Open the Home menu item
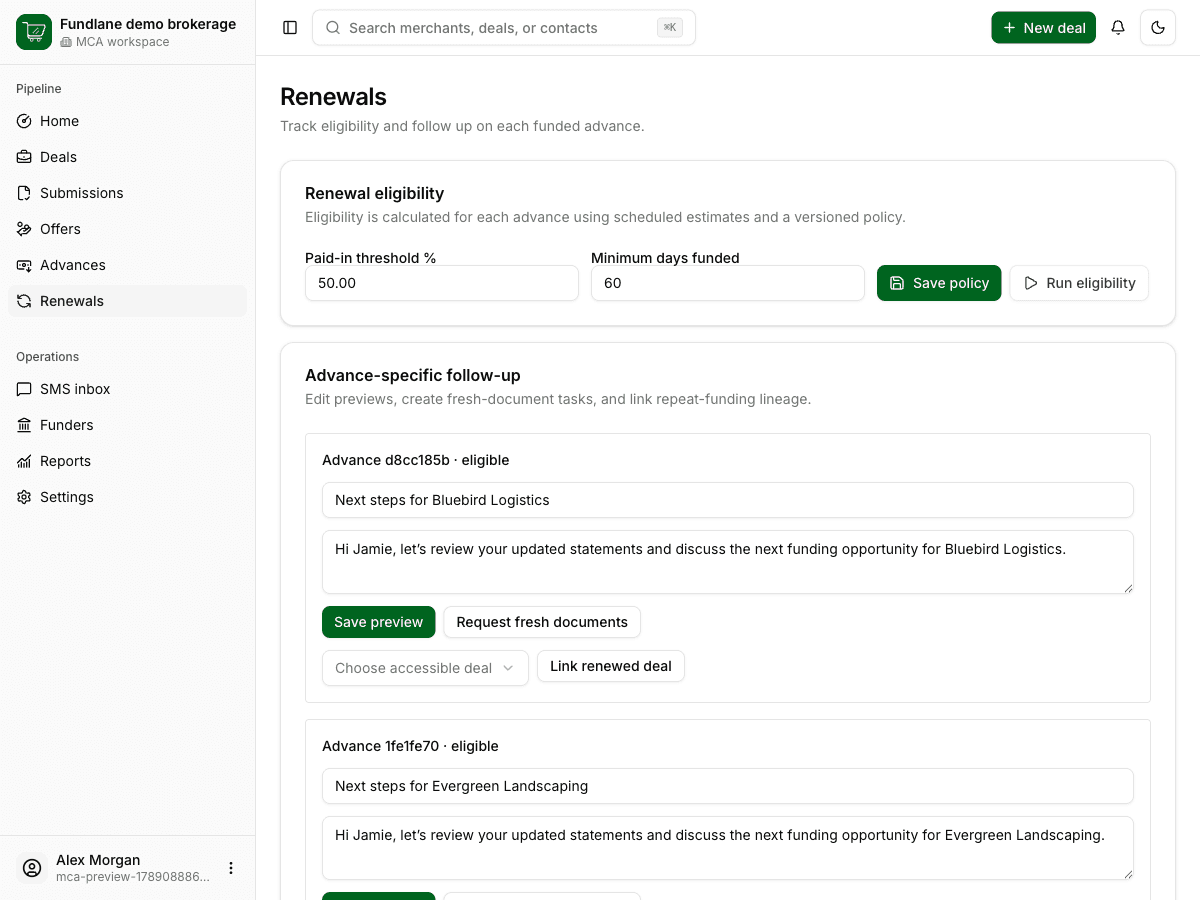 [x=127, y=121]
